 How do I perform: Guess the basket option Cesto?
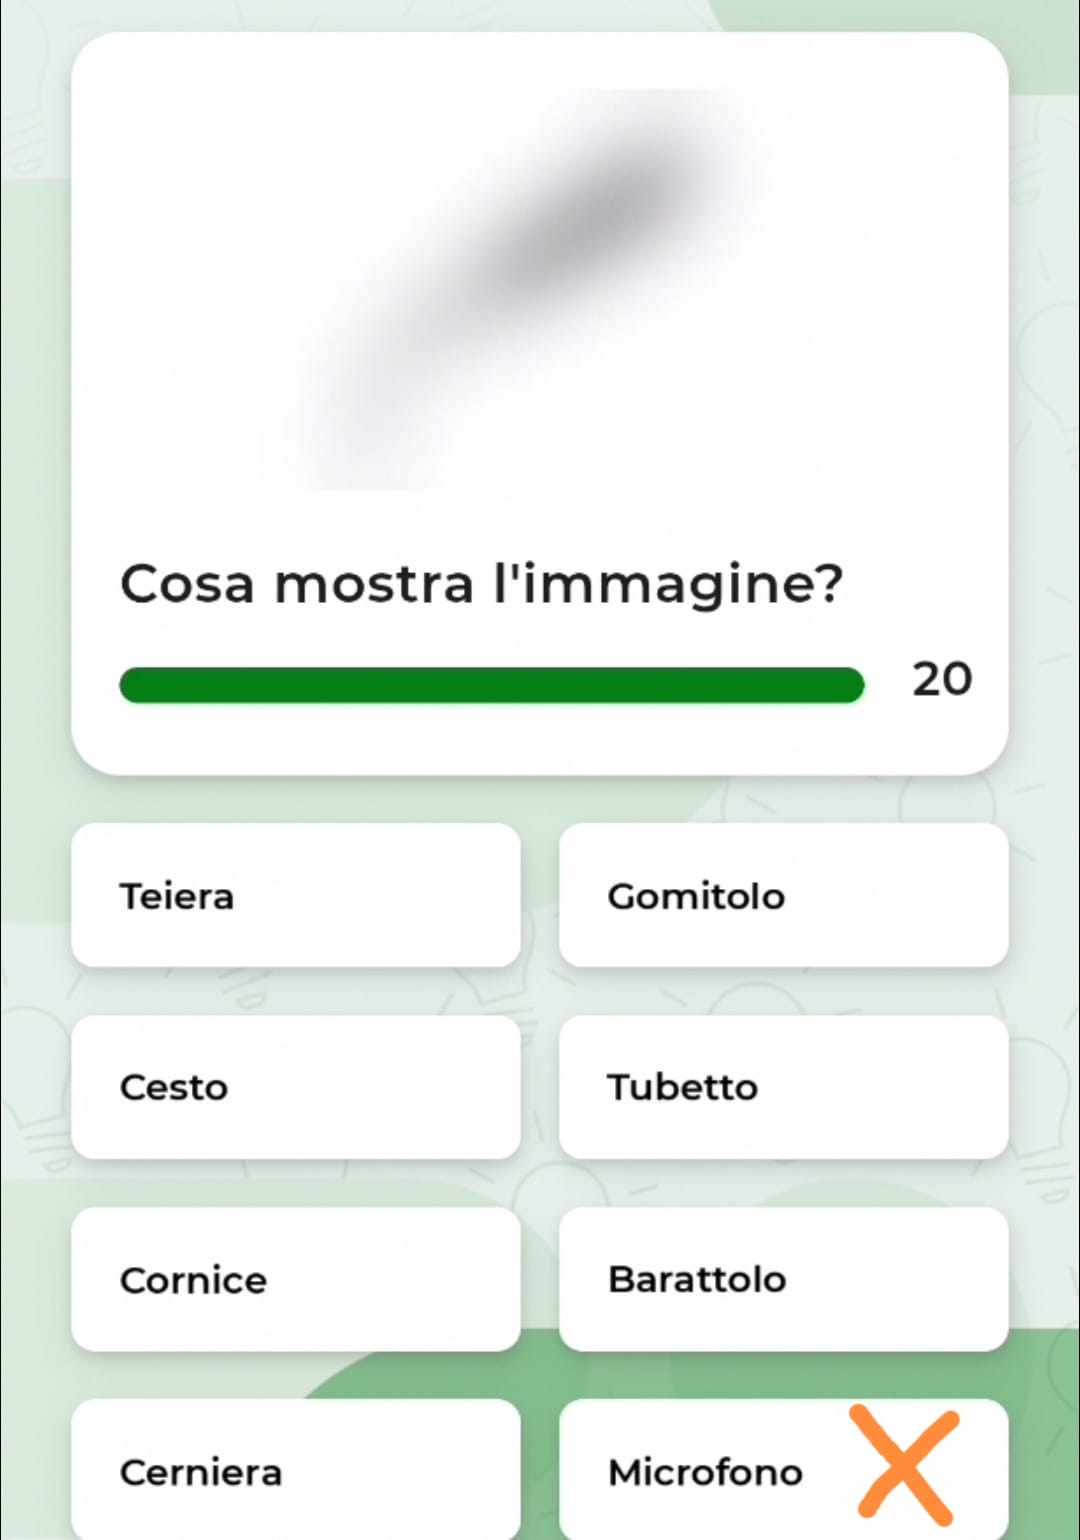tap(296, 1087)
